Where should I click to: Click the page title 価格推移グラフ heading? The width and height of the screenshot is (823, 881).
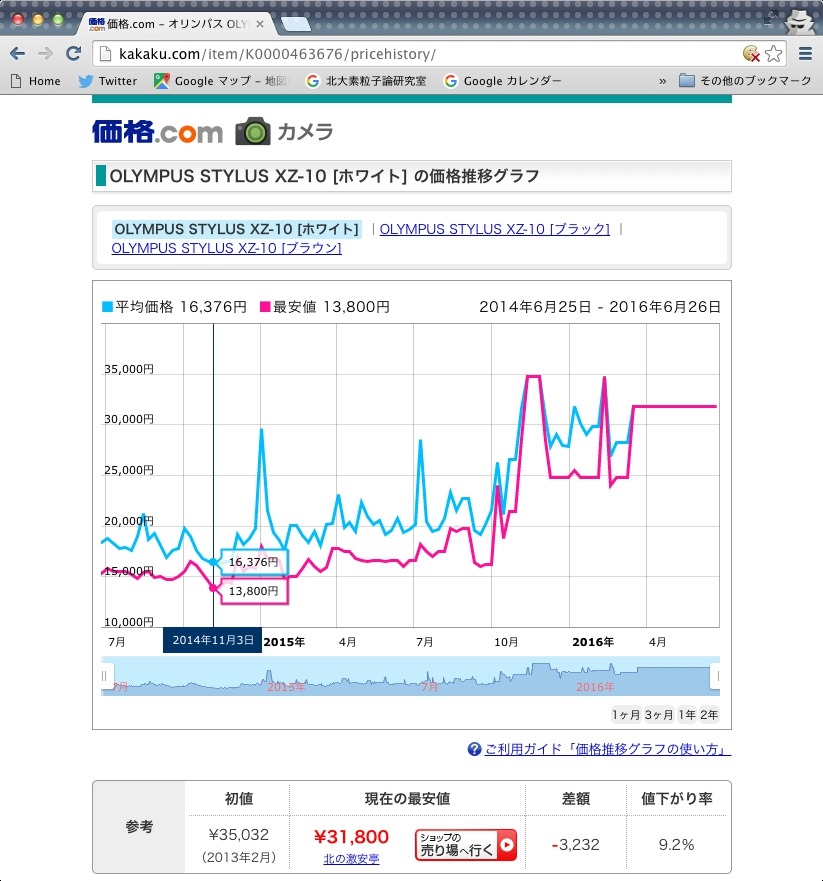click(325, 176)
